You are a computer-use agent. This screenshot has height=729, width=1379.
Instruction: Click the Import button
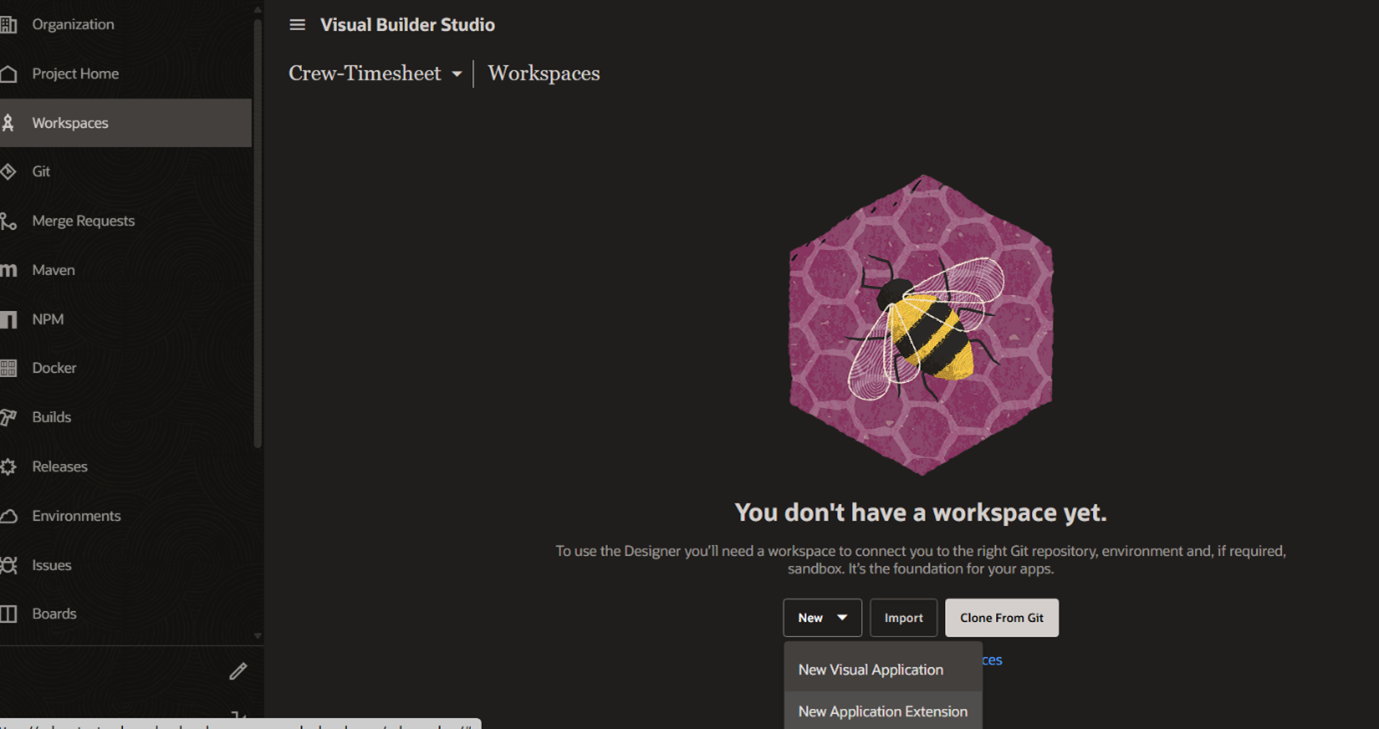903,618
